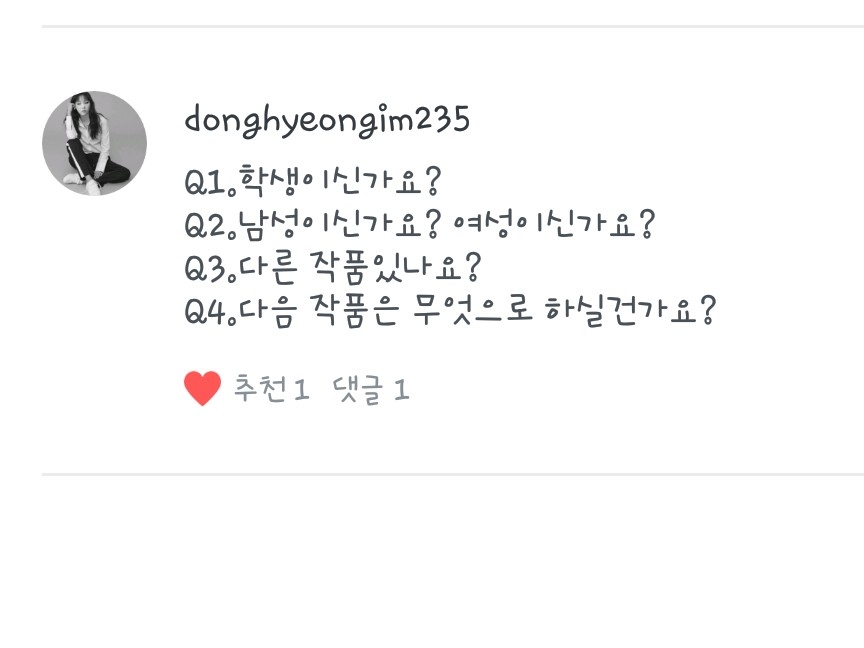Click the Q4. label of the fourth question
The height and width of the screenshot is (648, 864).
pos(210,312)
